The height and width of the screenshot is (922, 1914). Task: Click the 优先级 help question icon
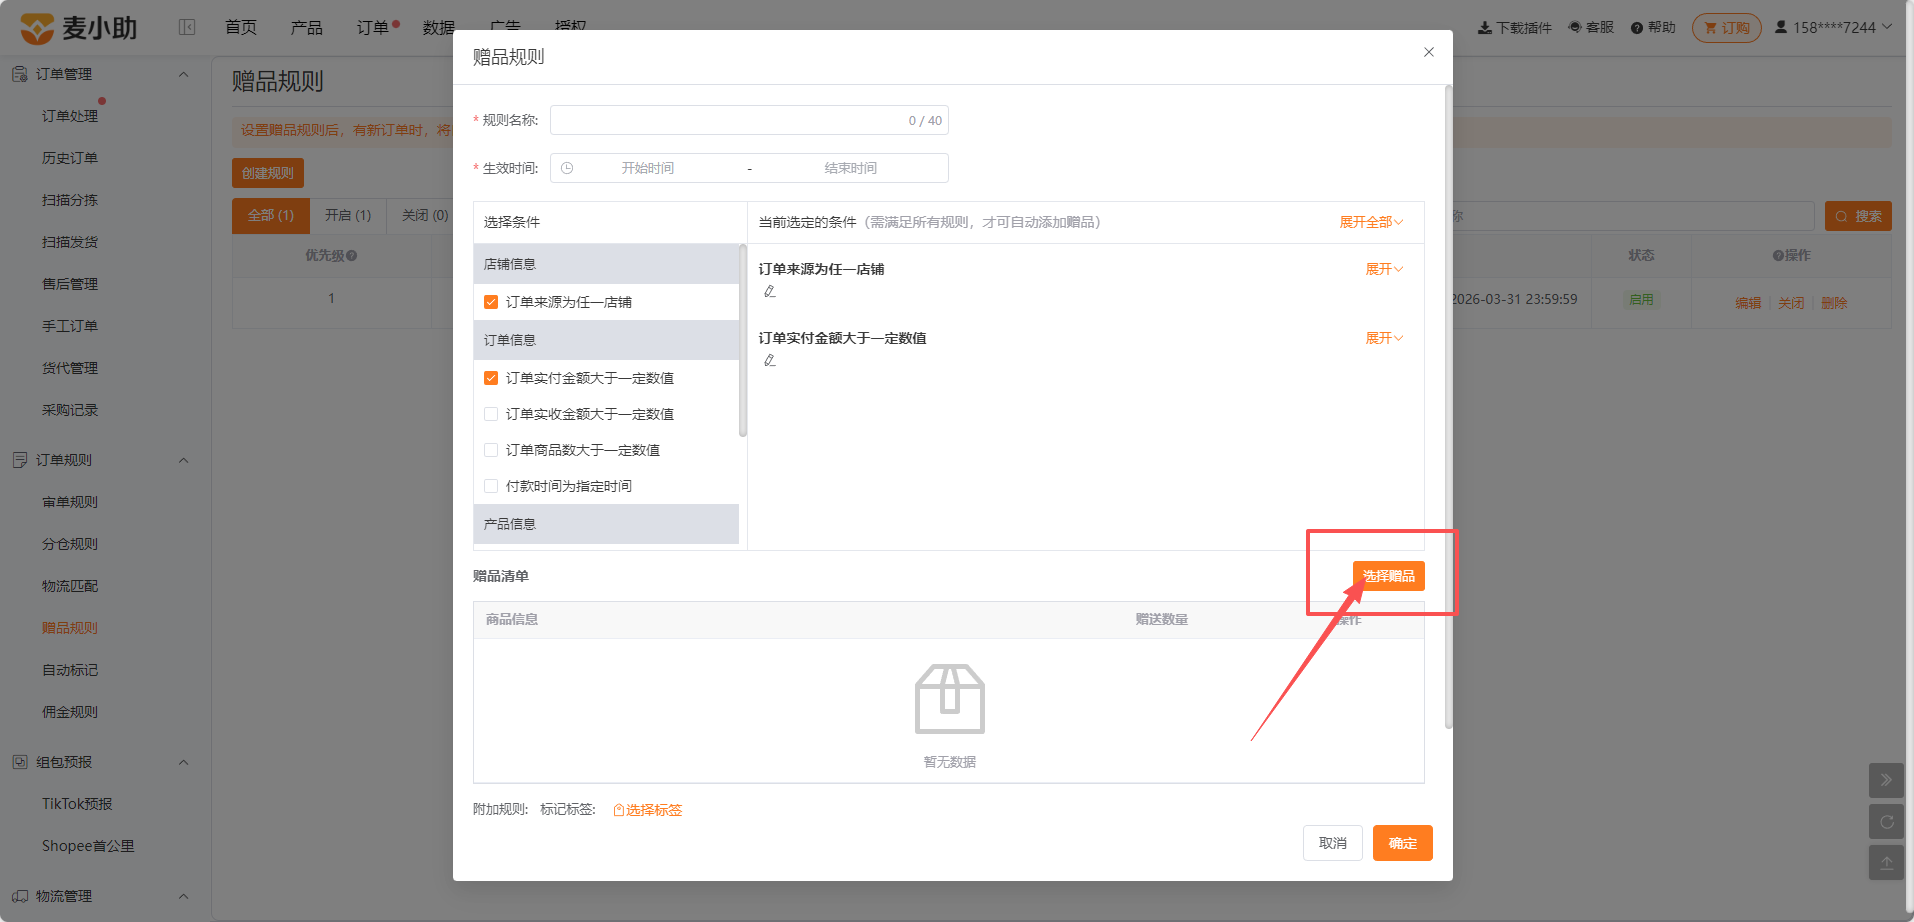pyautogui.click(x=352, y=256)
